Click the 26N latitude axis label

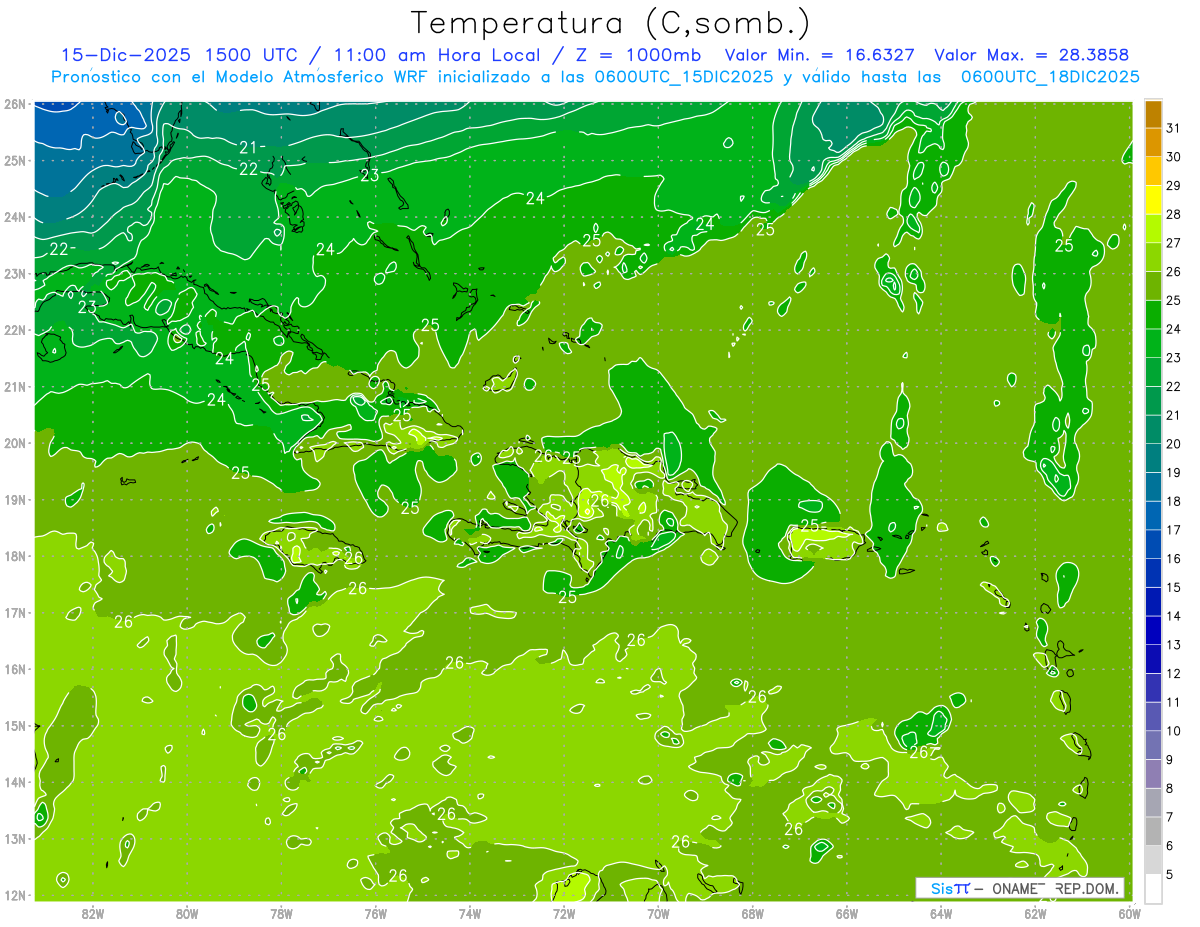tap(15, 104)
